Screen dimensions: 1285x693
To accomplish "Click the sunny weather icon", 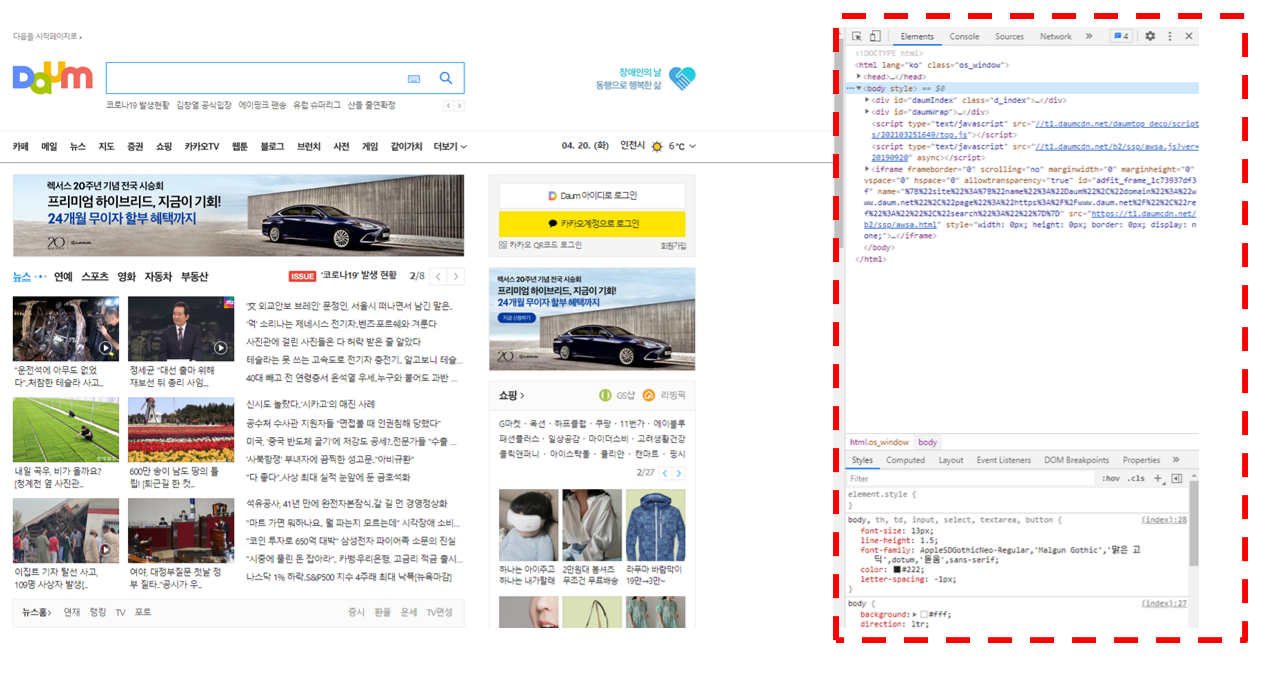I will pos(657,146).
